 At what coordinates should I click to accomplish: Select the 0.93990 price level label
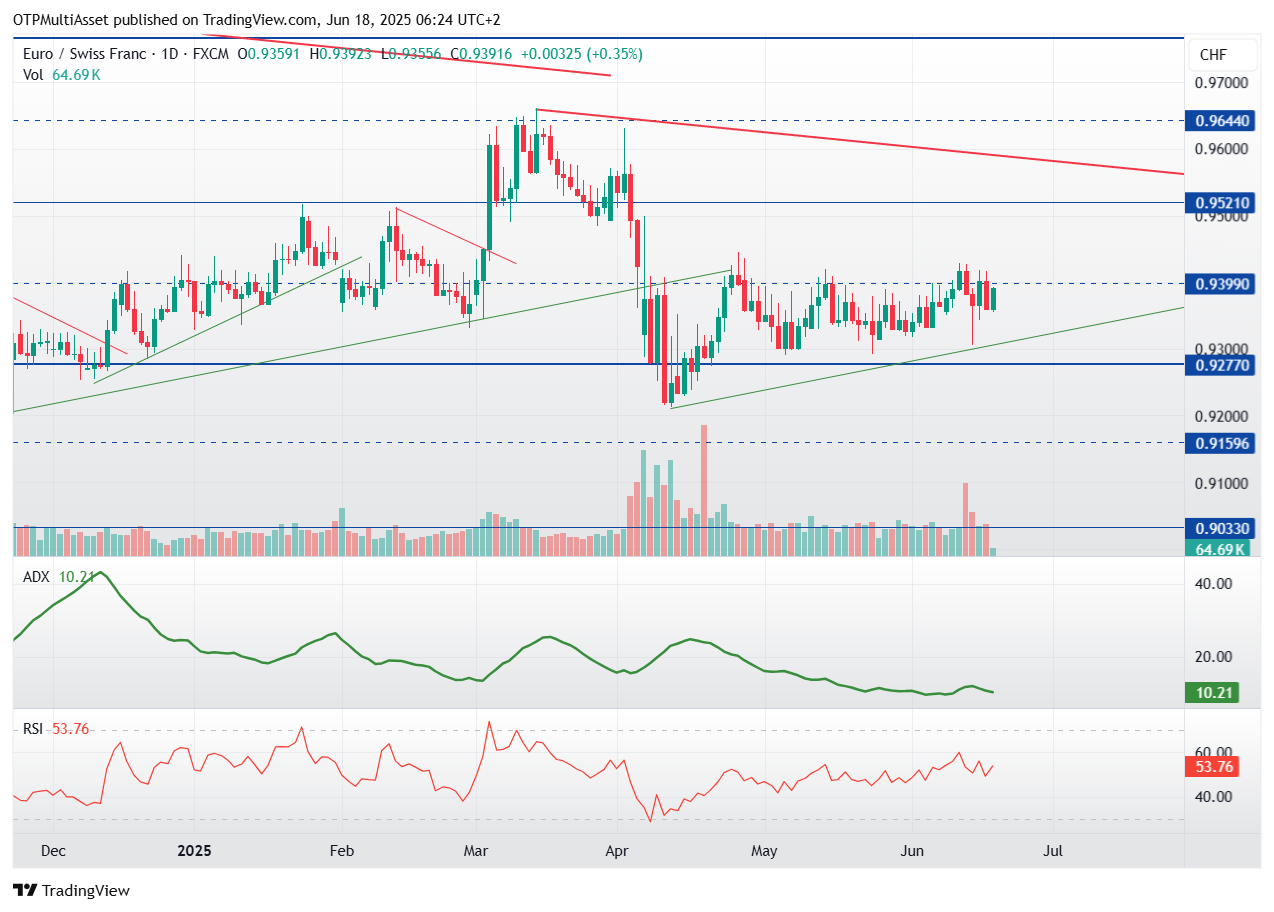click(x=1222, y=284)
